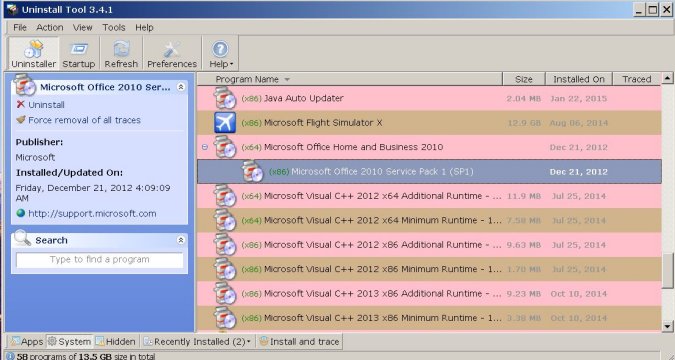Select Visual C++ 2013 x86 Minimum Runtime name
Viewport: 675px width, 360px height.
383,318
